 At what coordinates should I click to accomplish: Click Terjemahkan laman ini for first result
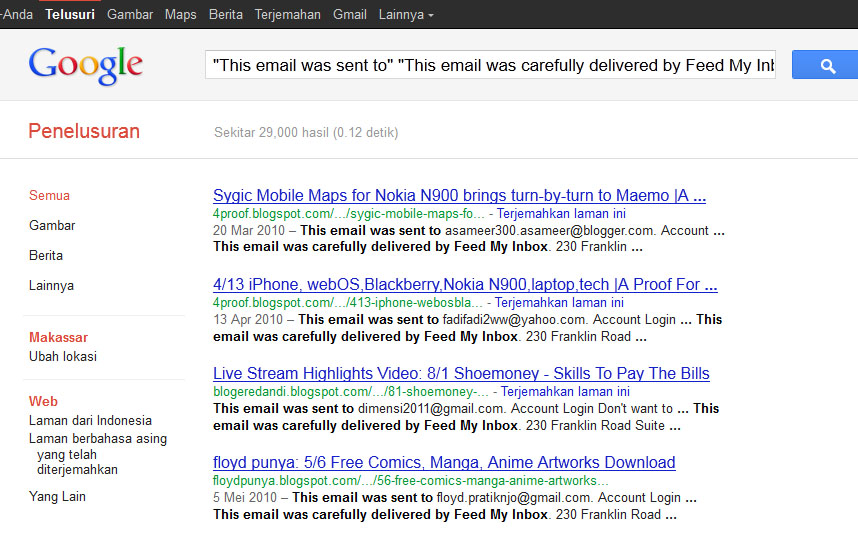click(x=565, y=213)
